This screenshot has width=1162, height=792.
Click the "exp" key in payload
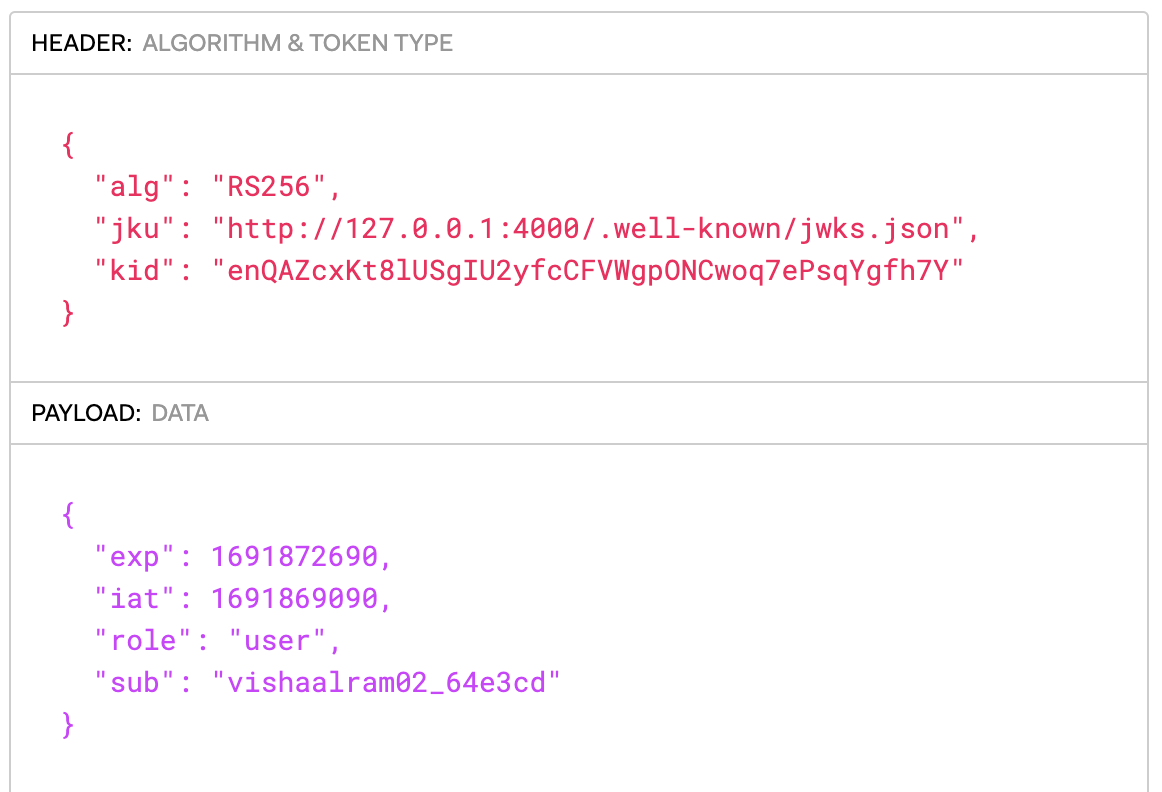(134, 556)
